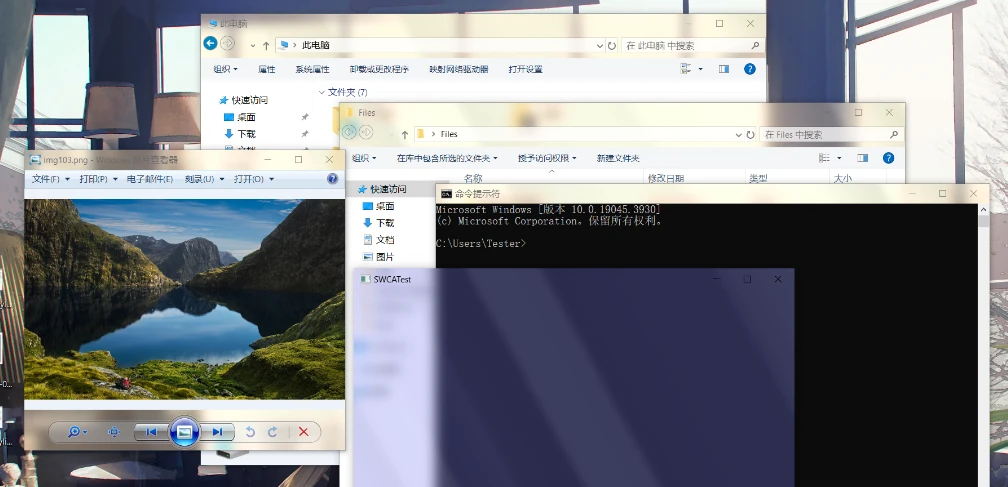The image size is (1008, 487).
Task: Open the 组织 dropdown in 此电脑 window
Action: coord(225,69)
